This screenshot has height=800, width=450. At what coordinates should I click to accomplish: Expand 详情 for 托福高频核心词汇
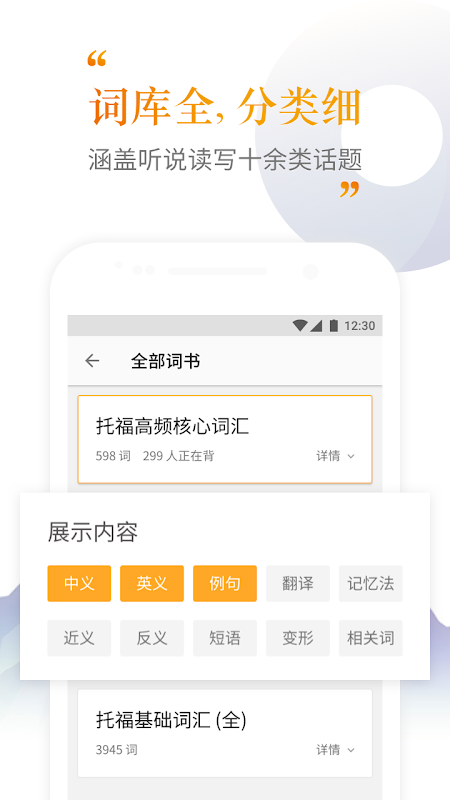click(335, 456)
